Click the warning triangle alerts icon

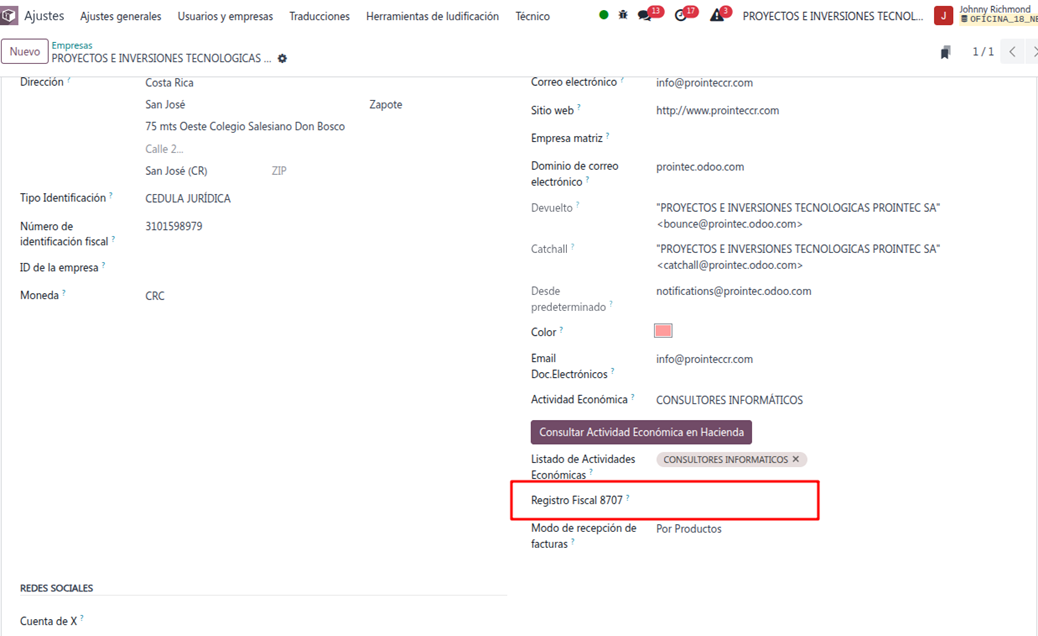717,16
